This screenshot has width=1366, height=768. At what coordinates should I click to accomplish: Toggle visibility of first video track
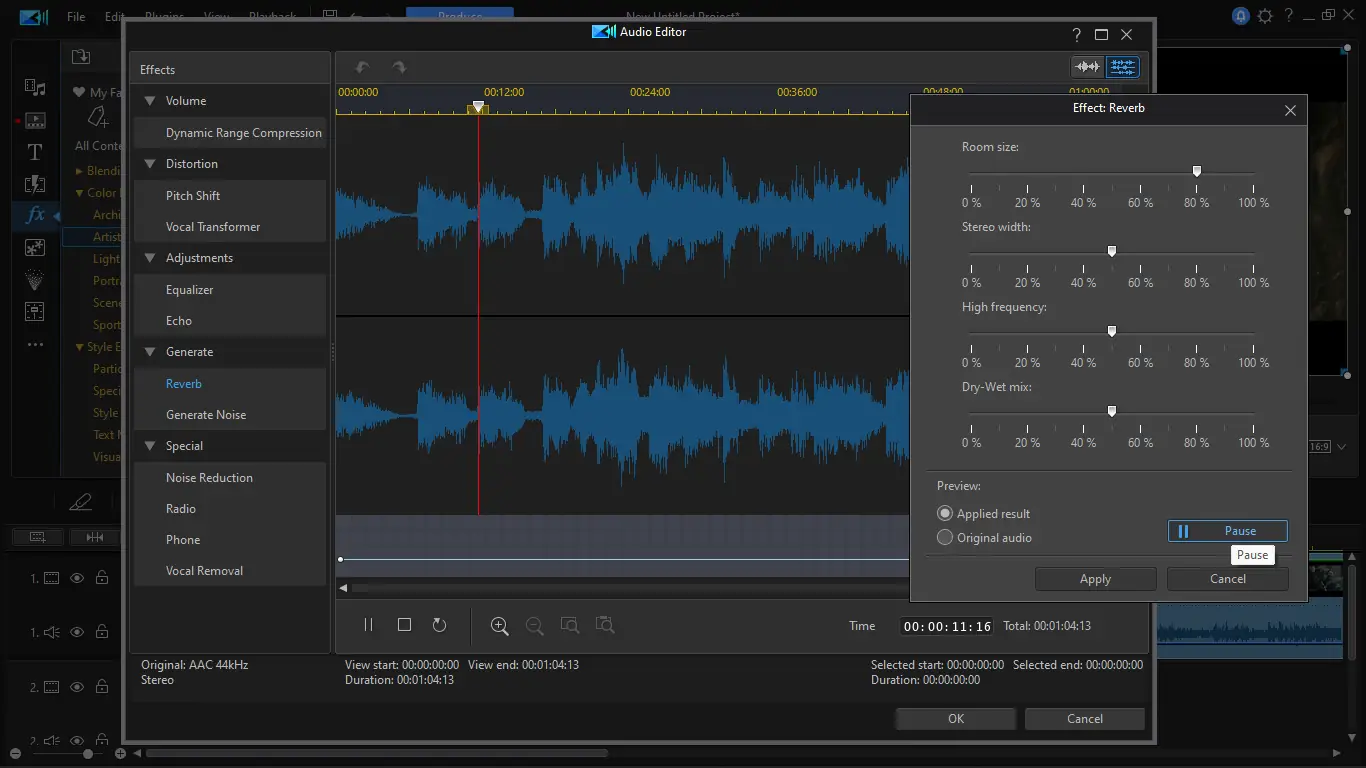pyautogui.click(x=77, y=578)
